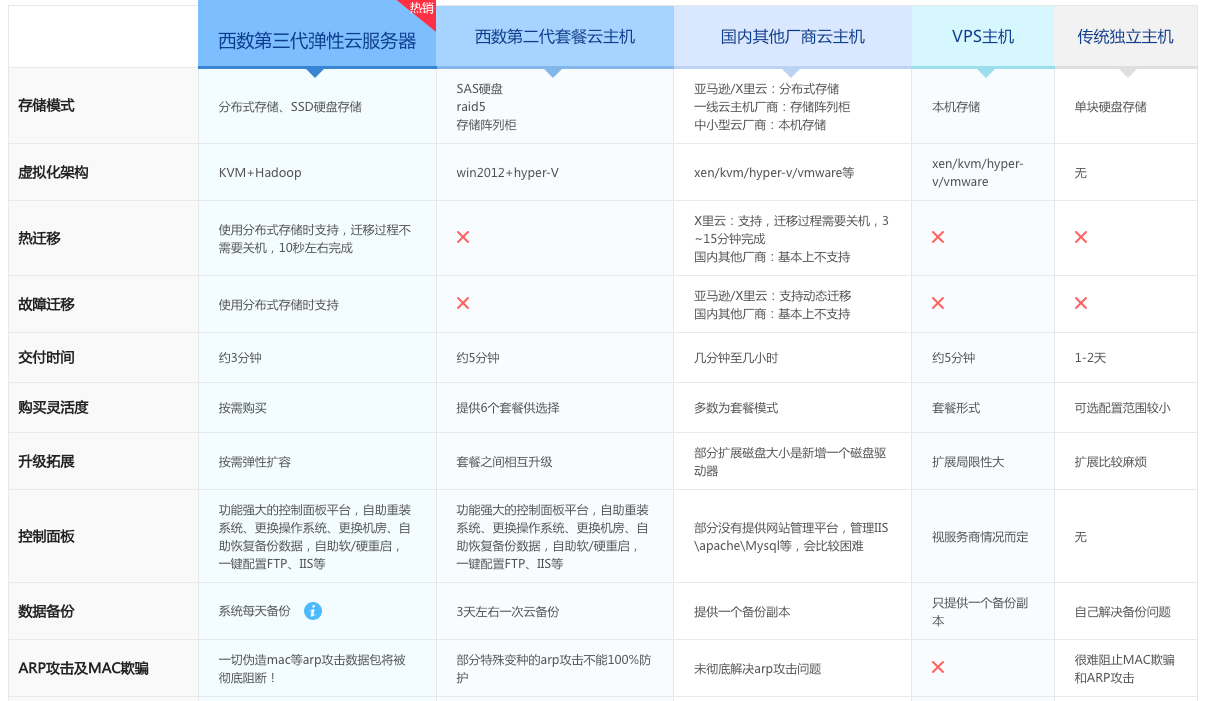Click the cell starting with X里云：支持，迁移过程需要关机

(x=791, y=238)
